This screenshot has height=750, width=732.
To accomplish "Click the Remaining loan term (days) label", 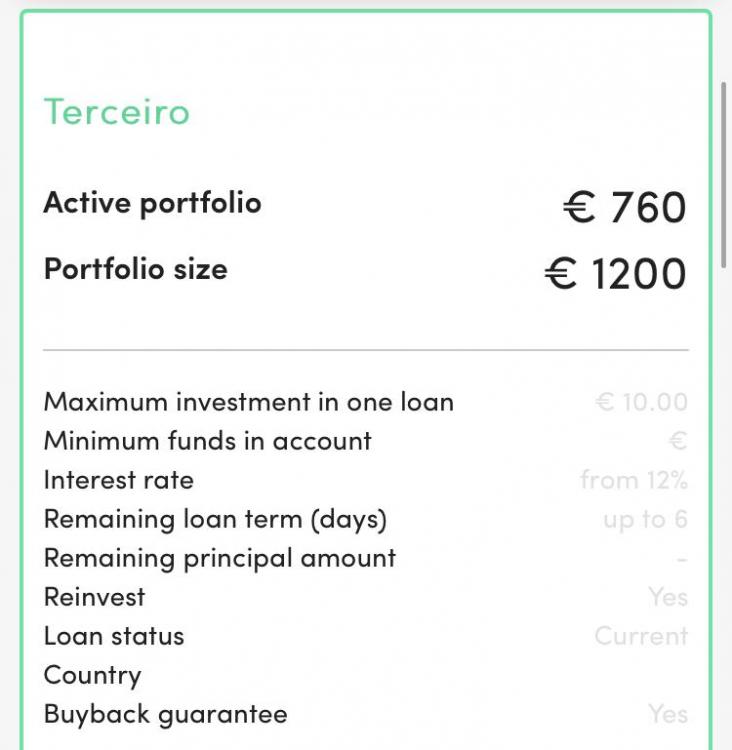I will (214, 519).
